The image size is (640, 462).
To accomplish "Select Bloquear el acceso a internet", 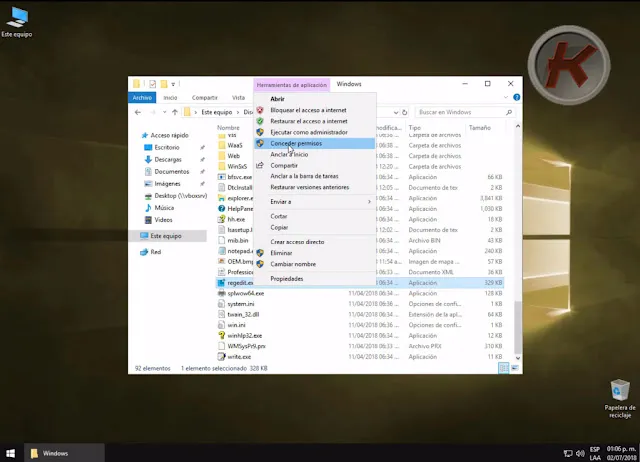I will pyautogui.click(x=308, y=110).
